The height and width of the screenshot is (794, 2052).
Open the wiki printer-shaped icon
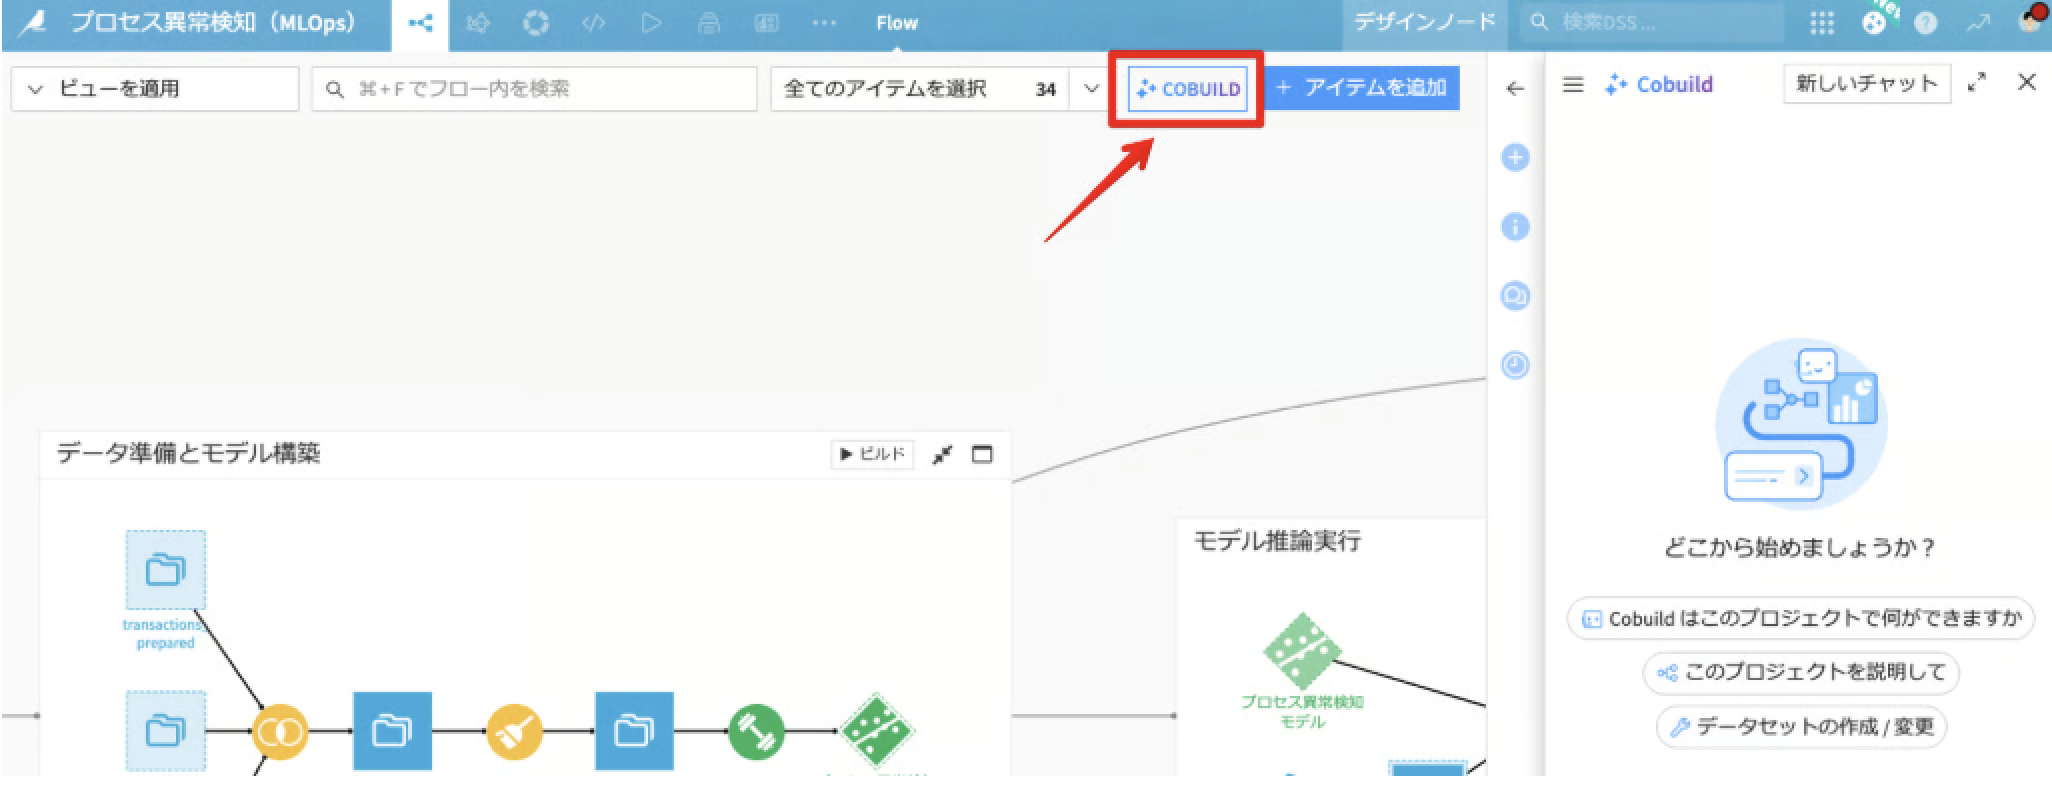pyautogui.click(x=709, y=23)
